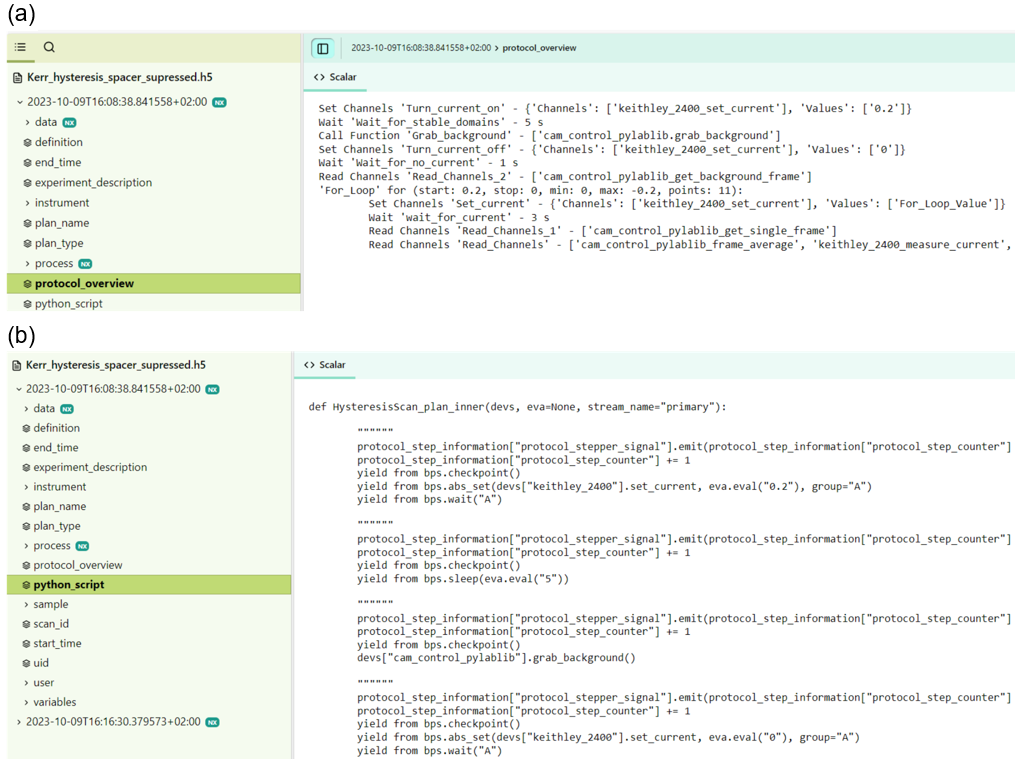Click the dataset icon beside uid
1019x762 pixels.
(26, 663)
